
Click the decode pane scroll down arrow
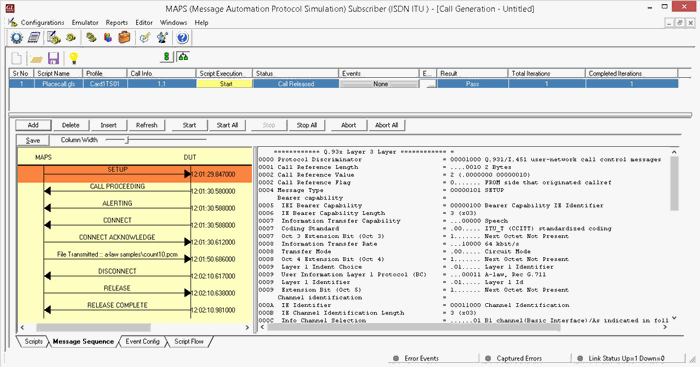click(x=674, y=318)
